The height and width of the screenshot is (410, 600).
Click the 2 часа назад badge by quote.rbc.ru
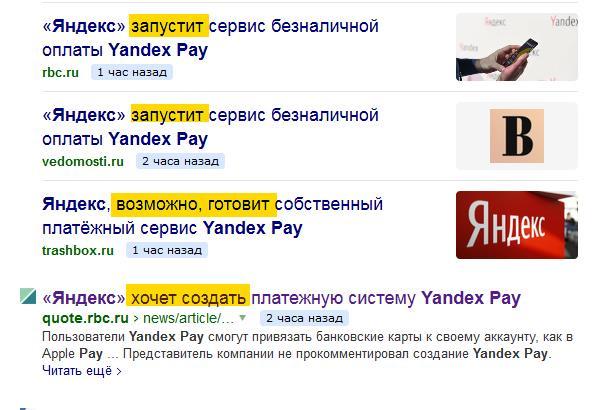pos(304,318)
